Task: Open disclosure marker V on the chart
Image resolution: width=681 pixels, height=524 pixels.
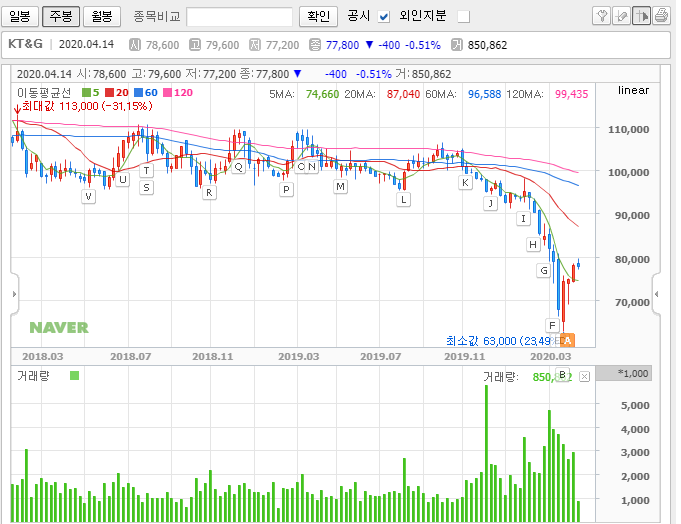Action: (89, 196)
